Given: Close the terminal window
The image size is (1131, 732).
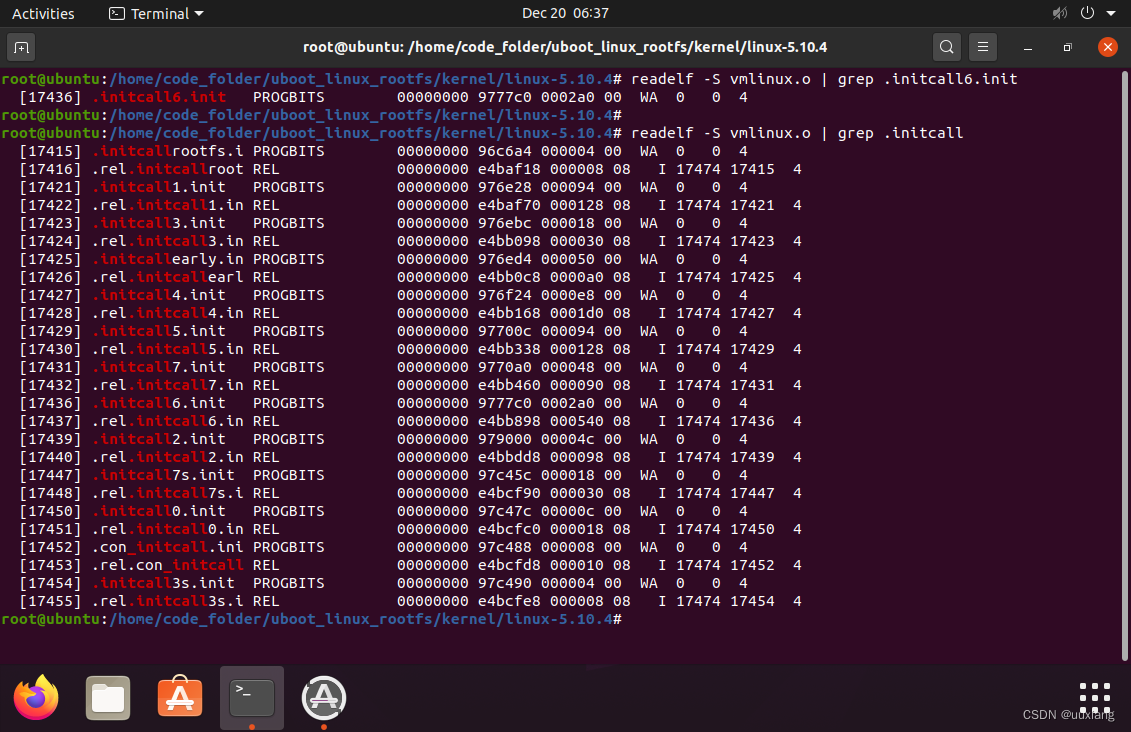Looking at the screenshot, I should [x=1107, y=48].
